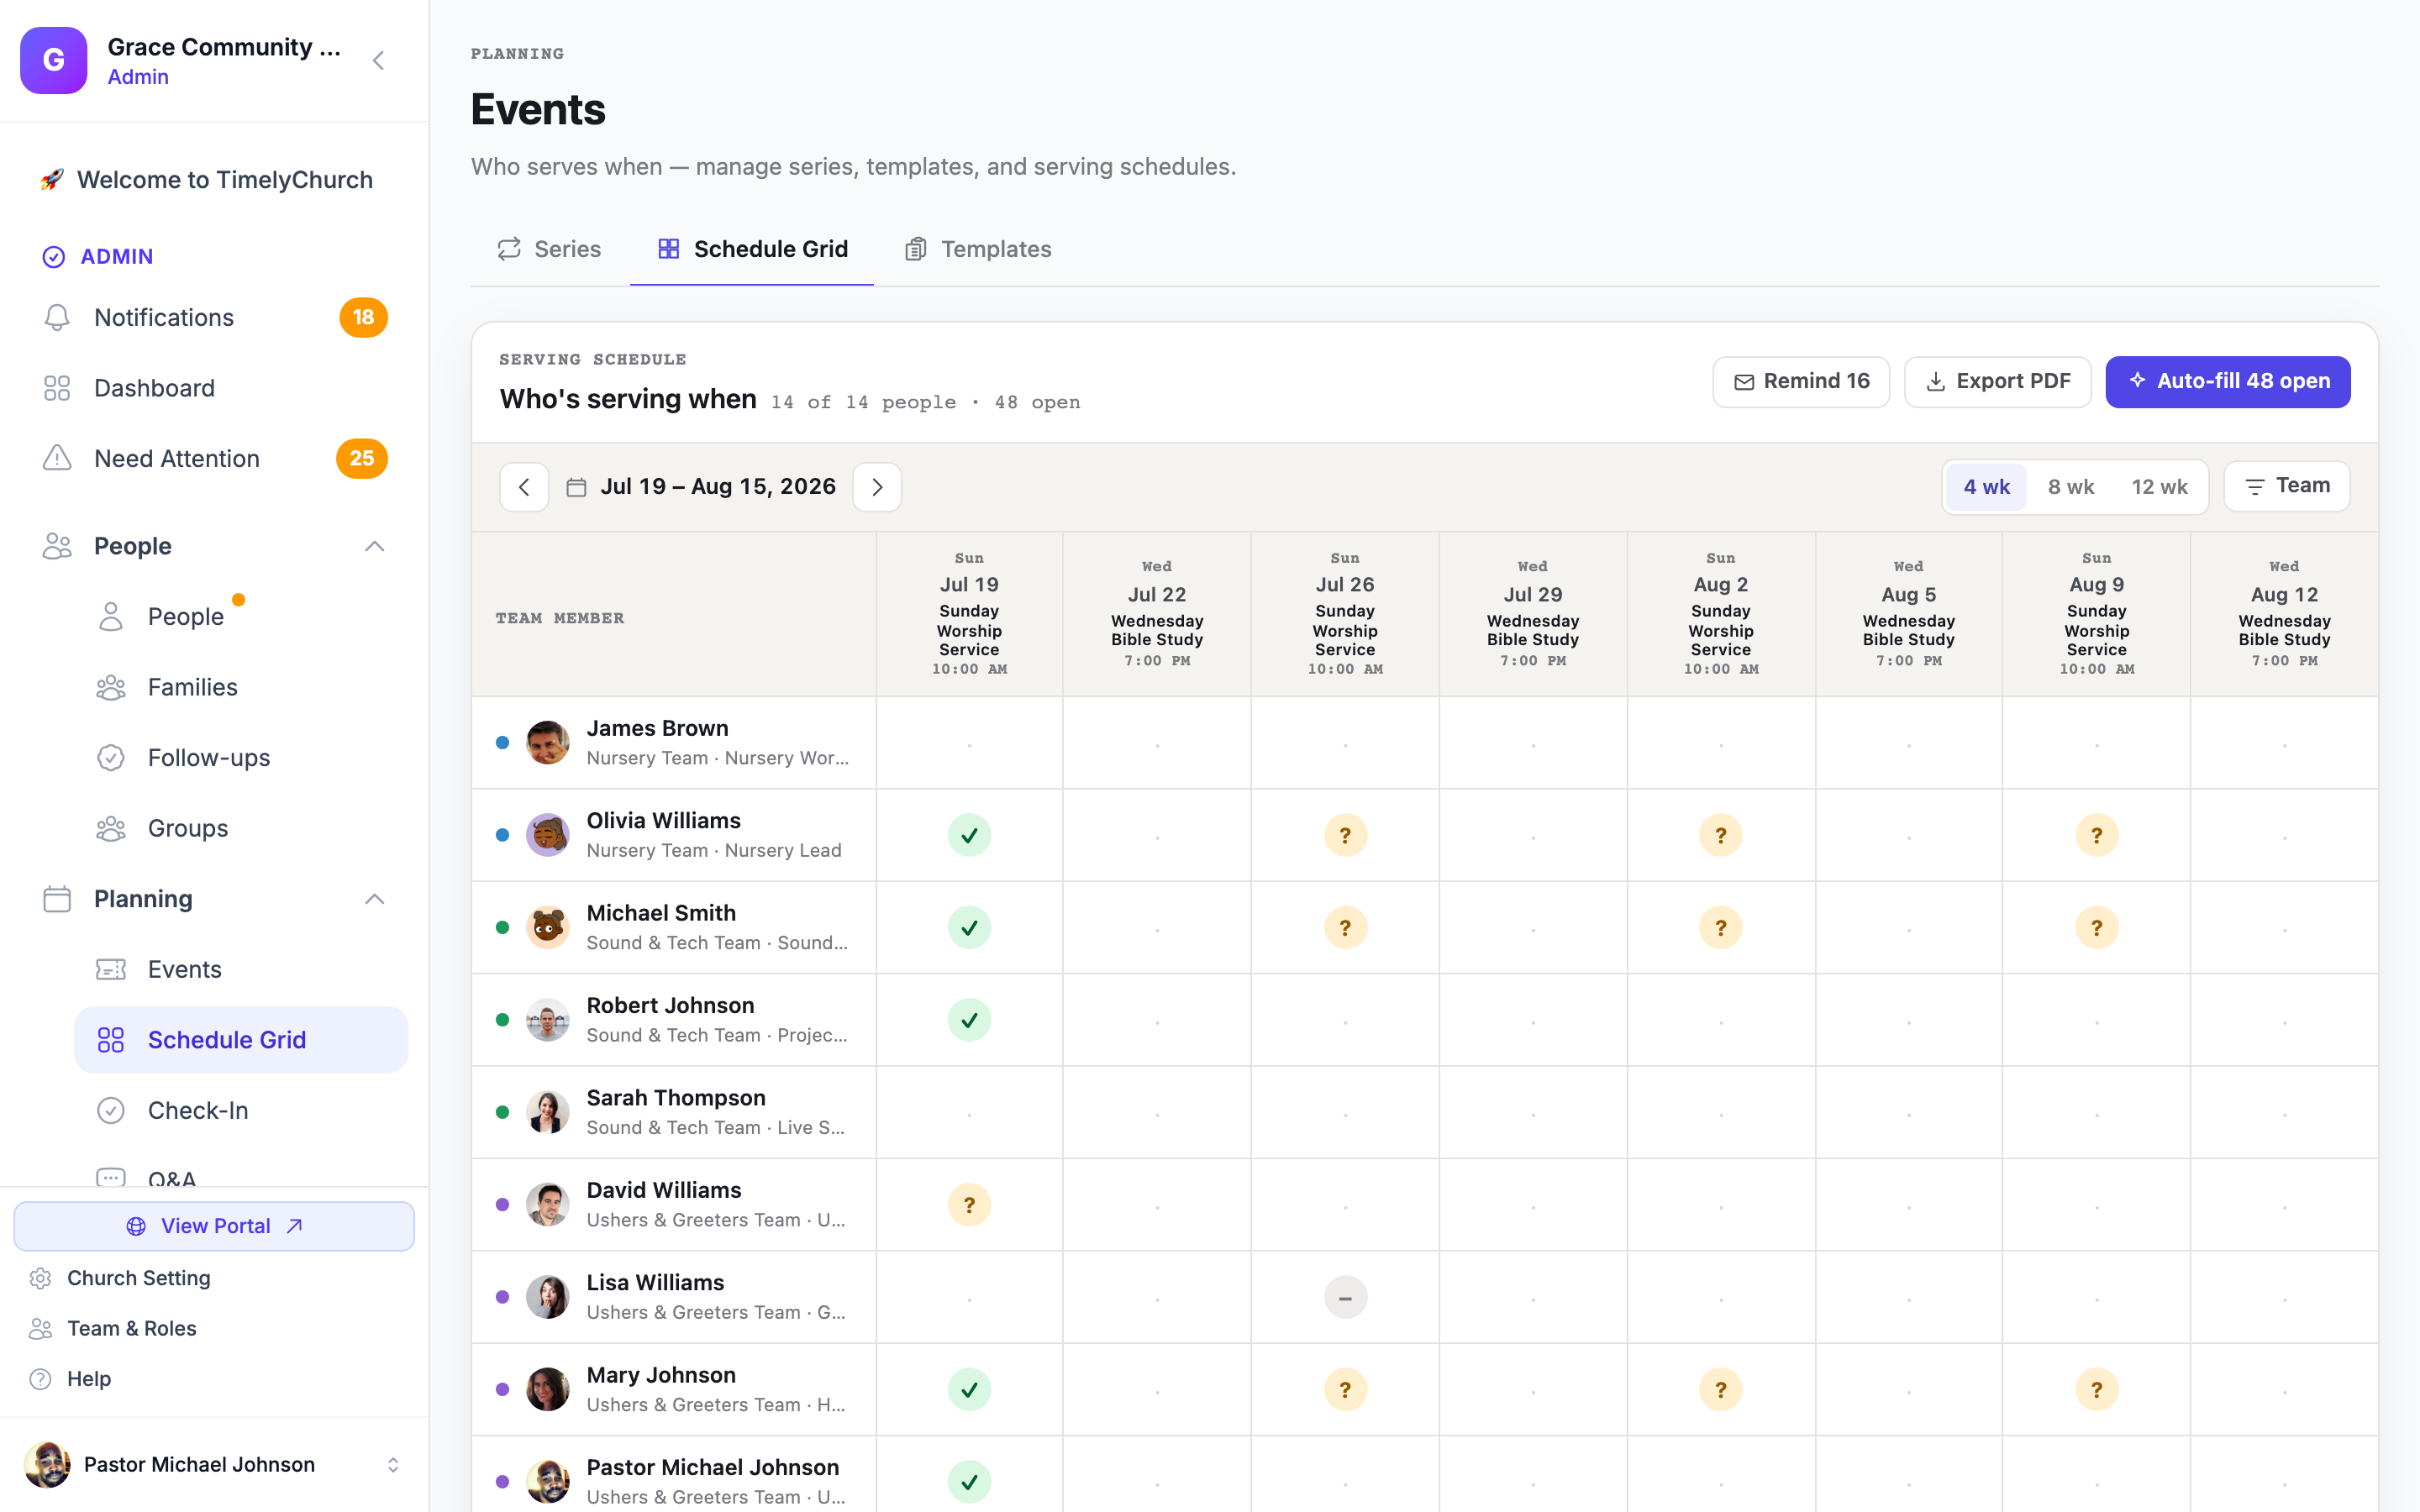Collapse the Planning section in sidebar
Viewport: 2420px width, 1512px height.
[374, 899]
